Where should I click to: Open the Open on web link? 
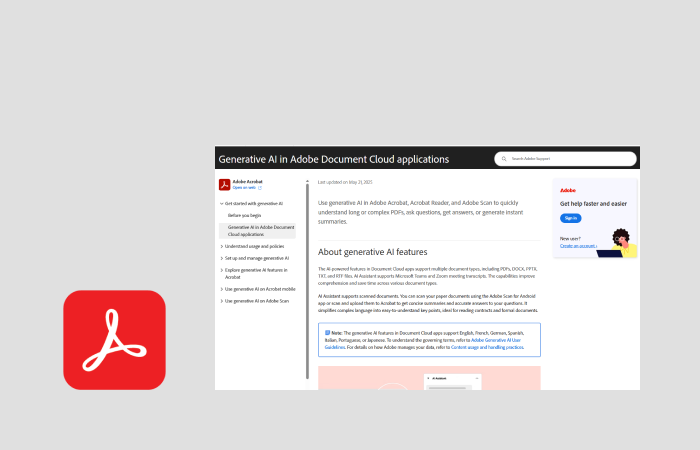[244, 188]
